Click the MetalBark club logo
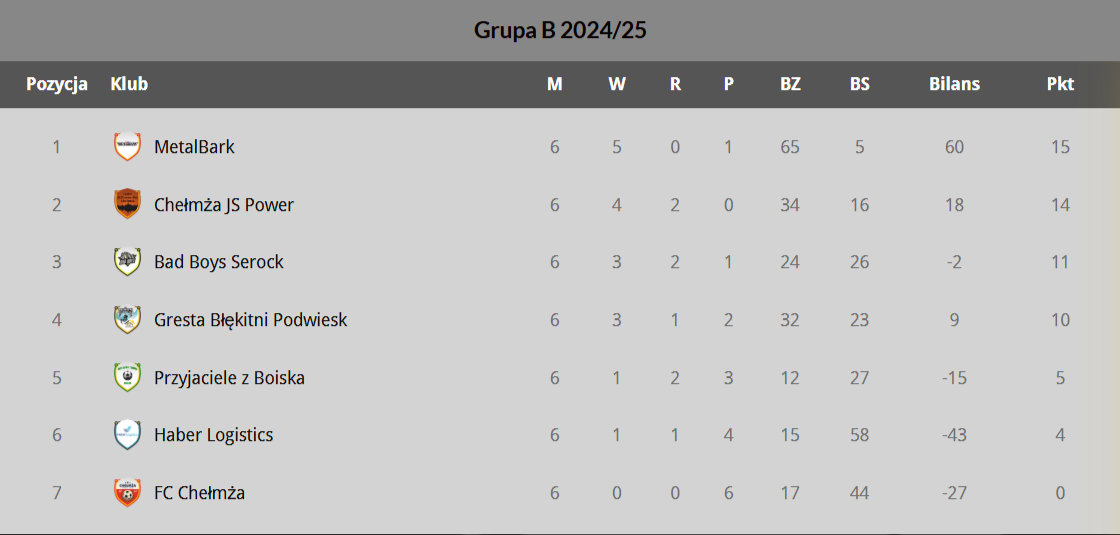1120x535 pixels. point(127,147)
